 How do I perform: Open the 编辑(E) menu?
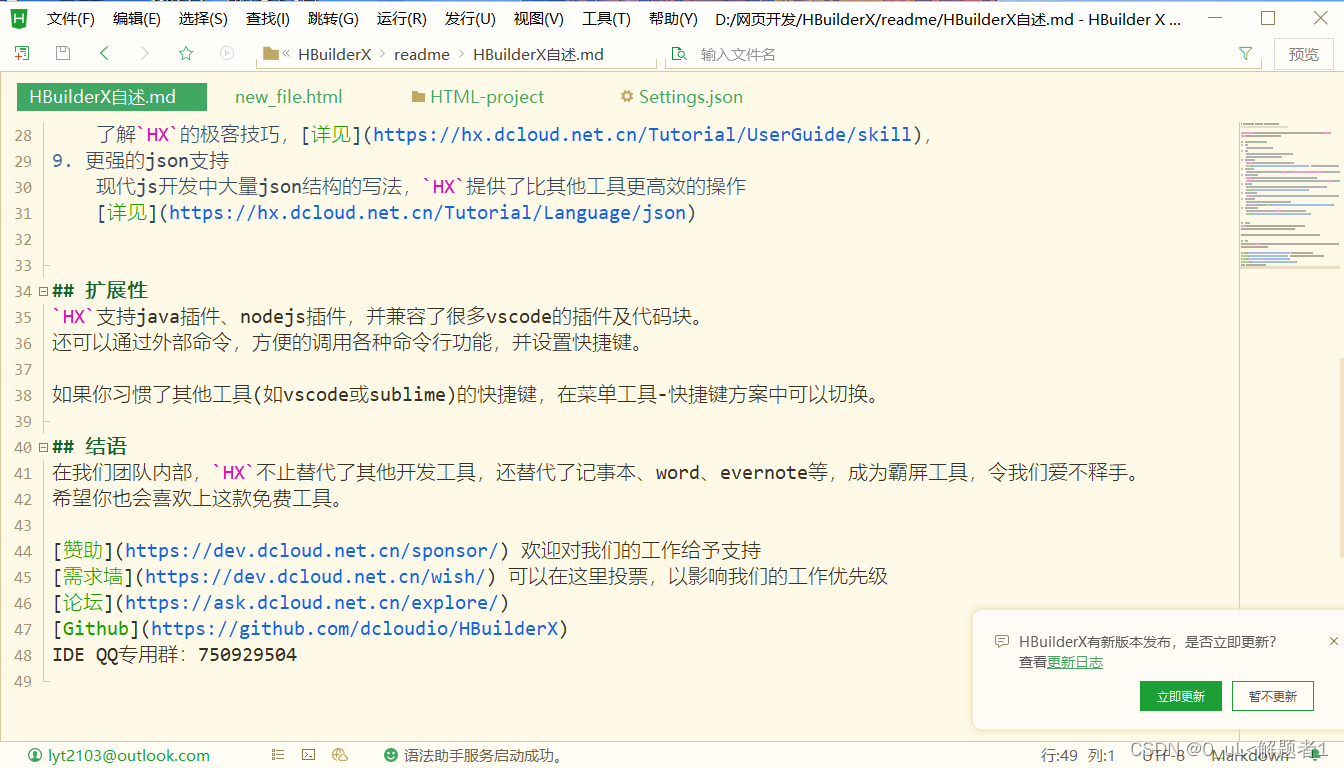coord(137,19)
